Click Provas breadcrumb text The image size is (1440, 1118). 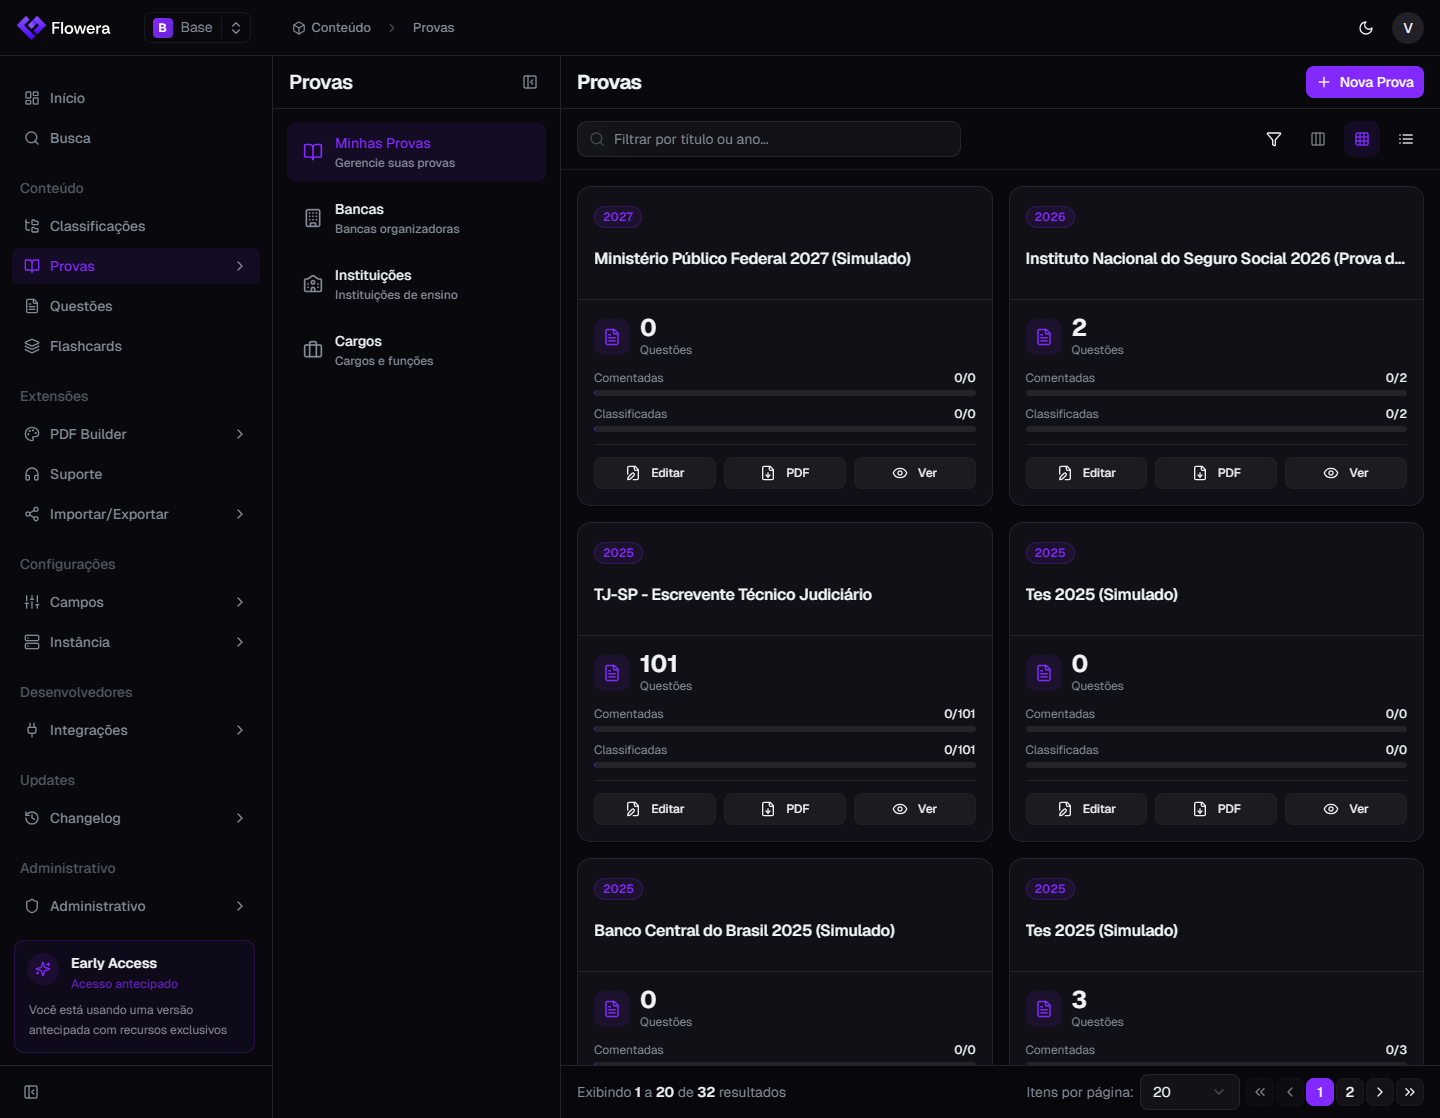(433, 28)
